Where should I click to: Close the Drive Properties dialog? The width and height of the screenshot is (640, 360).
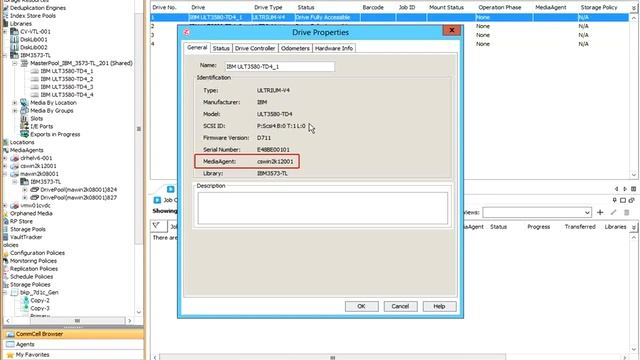tap(451, 30)
